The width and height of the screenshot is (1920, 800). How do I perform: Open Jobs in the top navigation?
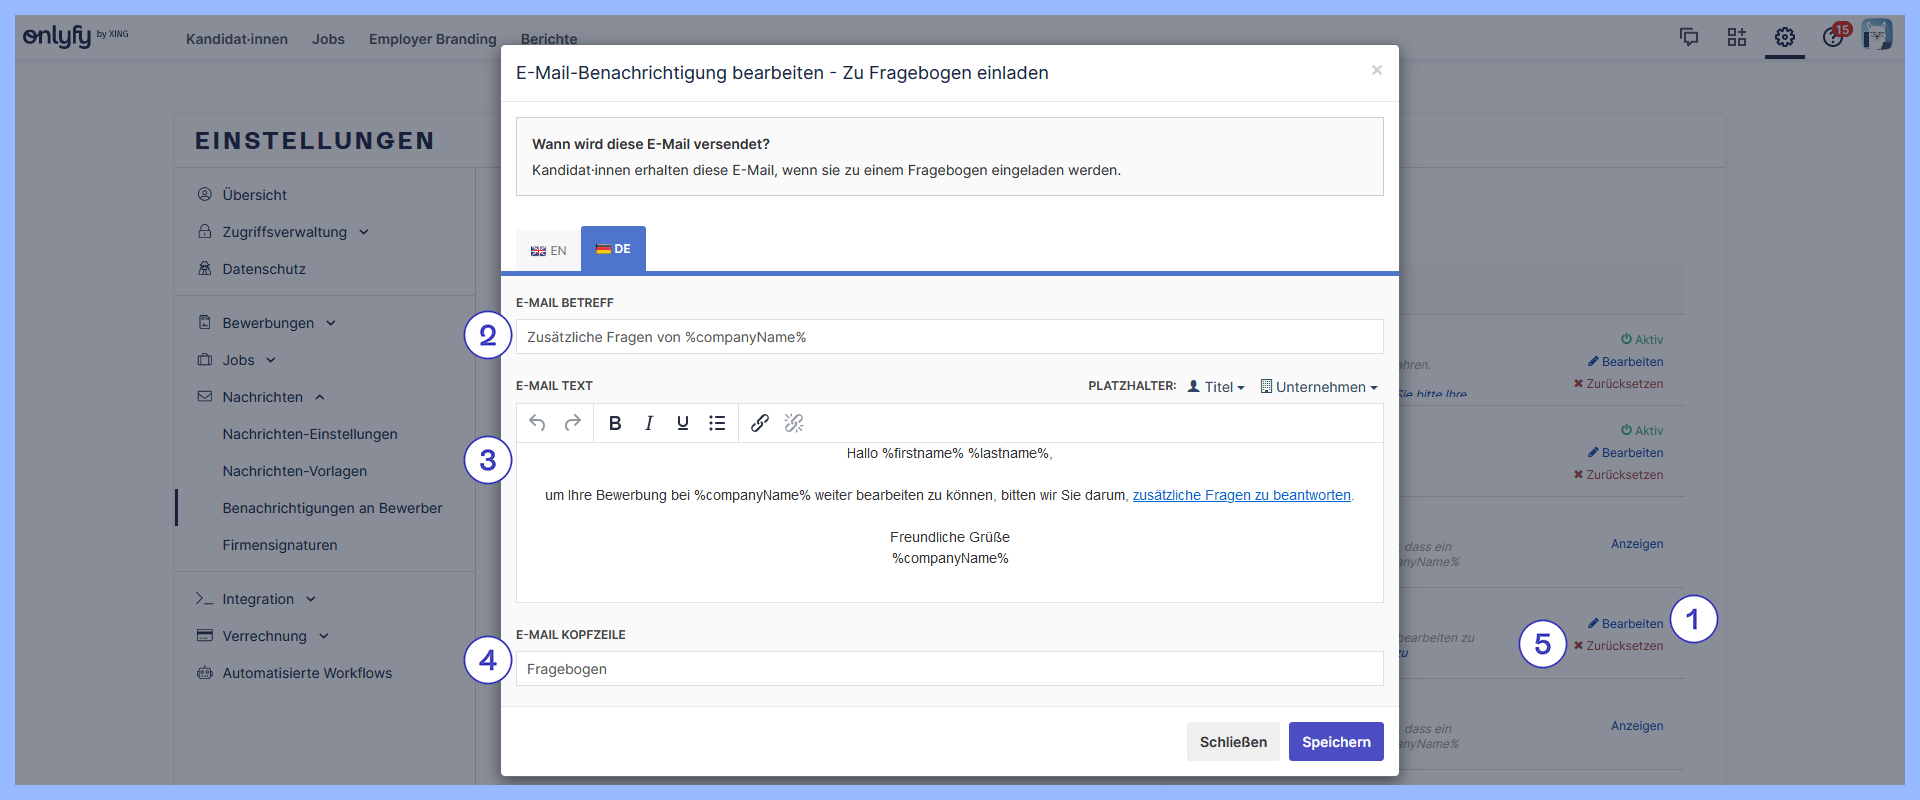click(328, 39)
